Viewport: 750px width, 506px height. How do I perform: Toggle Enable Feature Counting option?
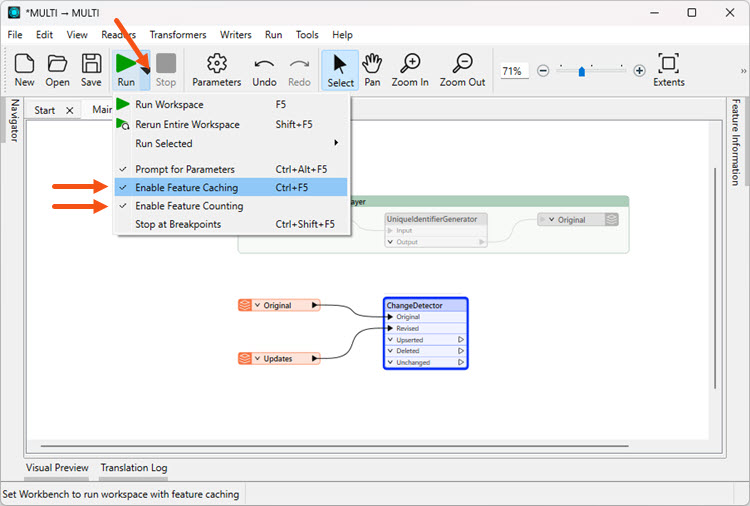tap(231, 206)
